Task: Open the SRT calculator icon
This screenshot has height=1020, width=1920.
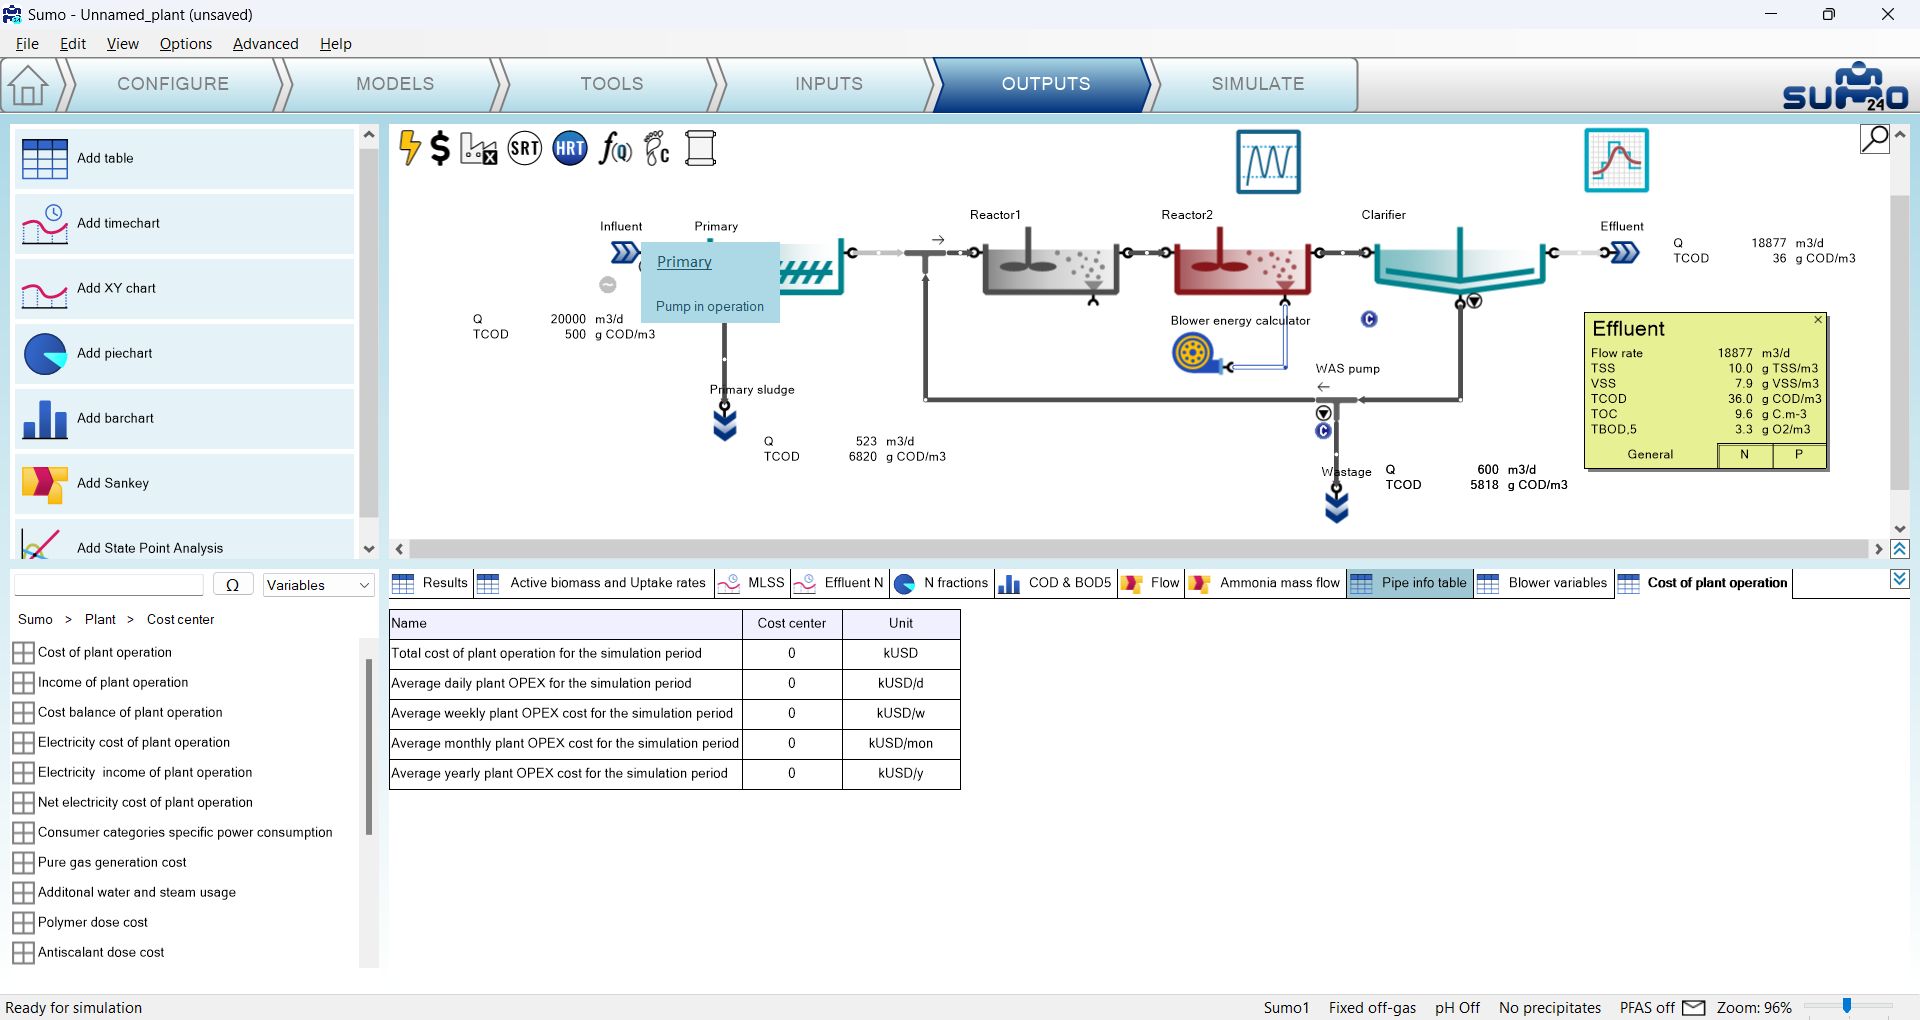Action: (x=525, y=149)
